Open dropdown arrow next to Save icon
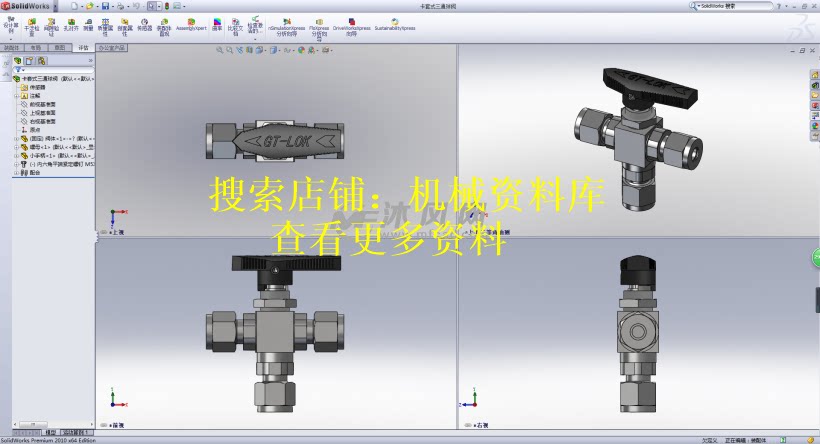The image size is (820, 444). coord(112,6)
